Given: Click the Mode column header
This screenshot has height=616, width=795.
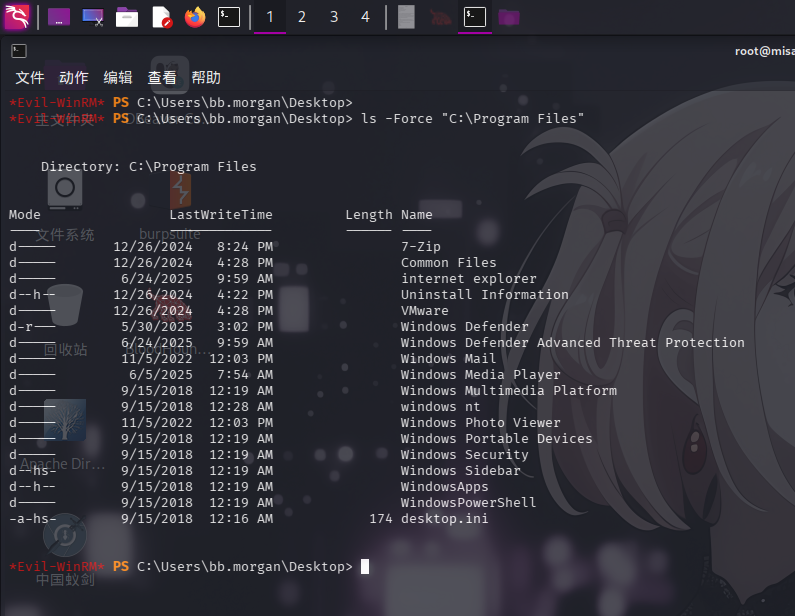Looking at the screenshot, I should coord(24,214).
